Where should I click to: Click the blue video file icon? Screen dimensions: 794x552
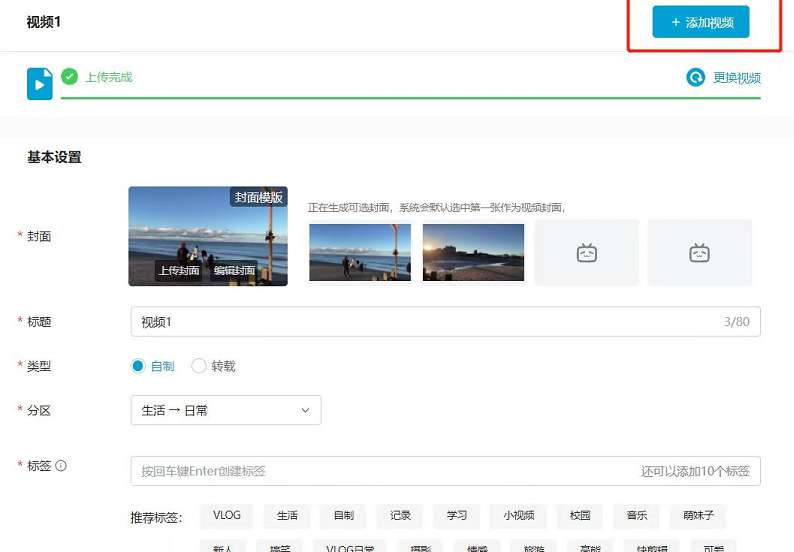(x=40, y=84)
